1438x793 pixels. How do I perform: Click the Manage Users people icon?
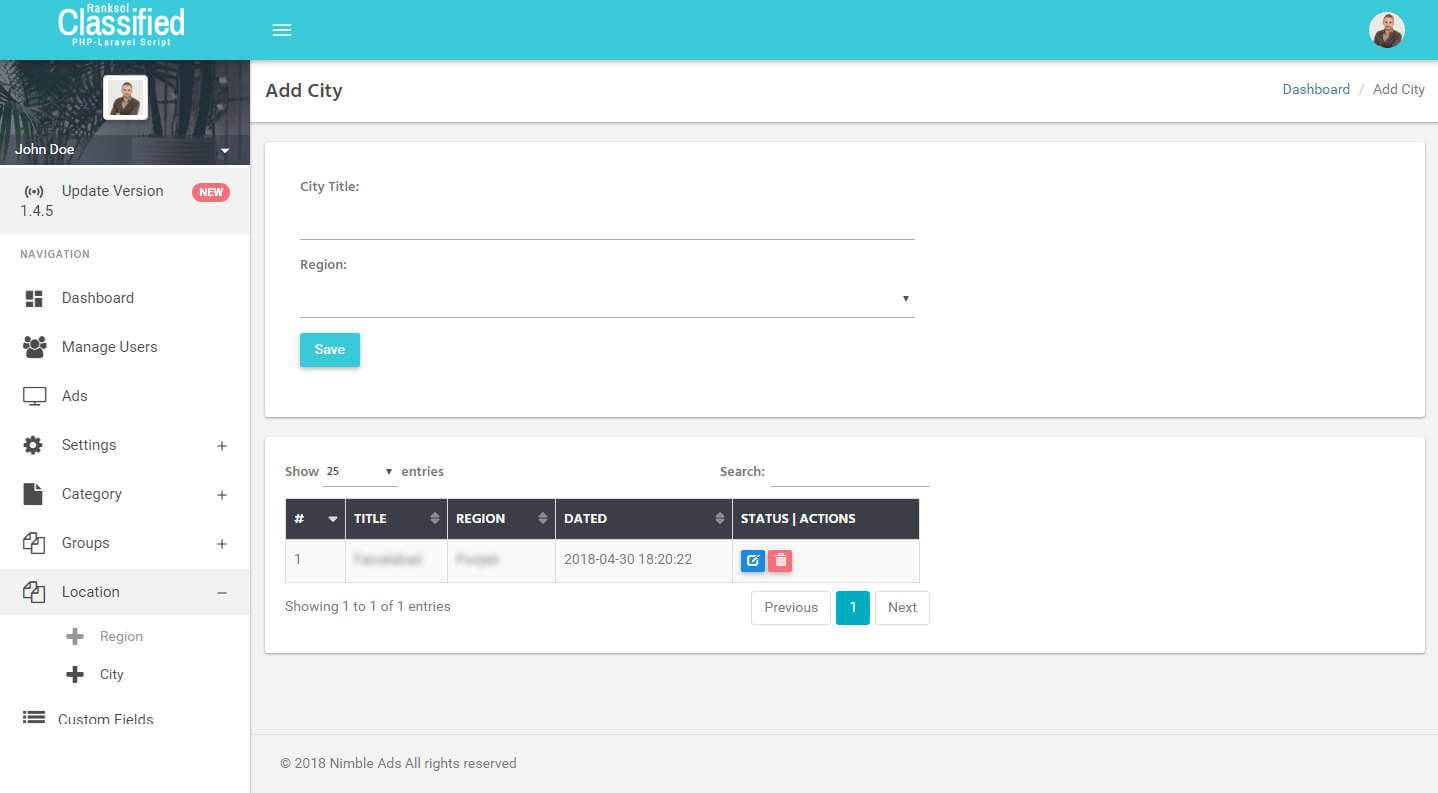pyautogui.click(x=34, y=347)
